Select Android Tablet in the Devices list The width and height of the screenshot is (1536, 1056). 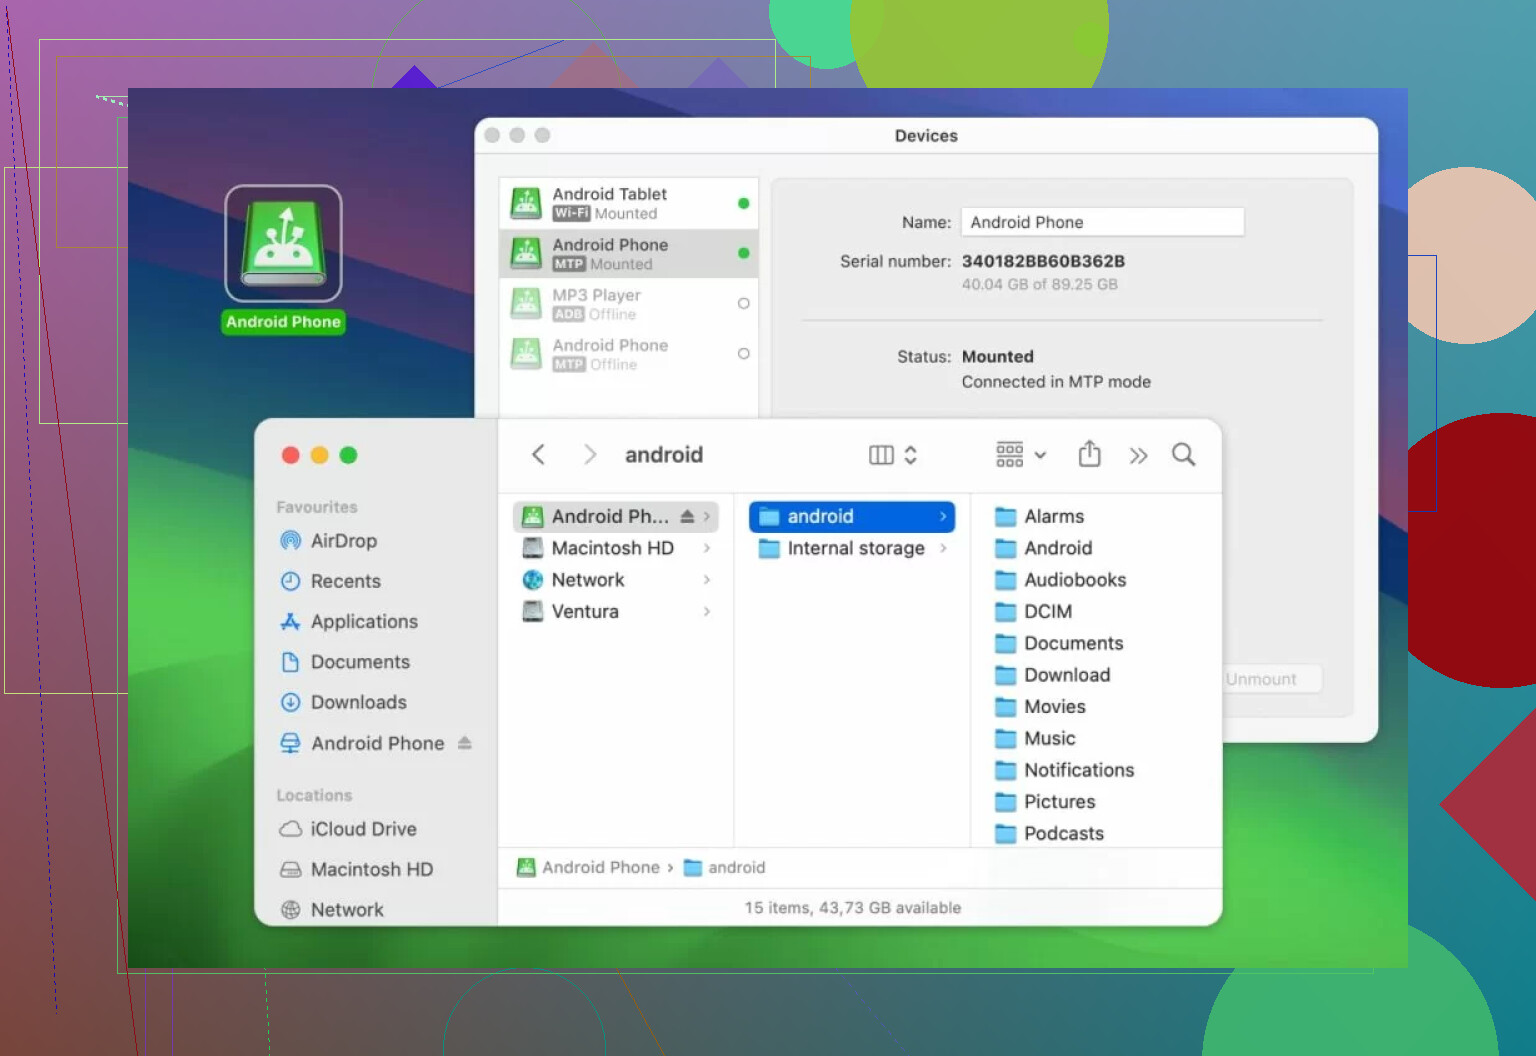point(628,203)
